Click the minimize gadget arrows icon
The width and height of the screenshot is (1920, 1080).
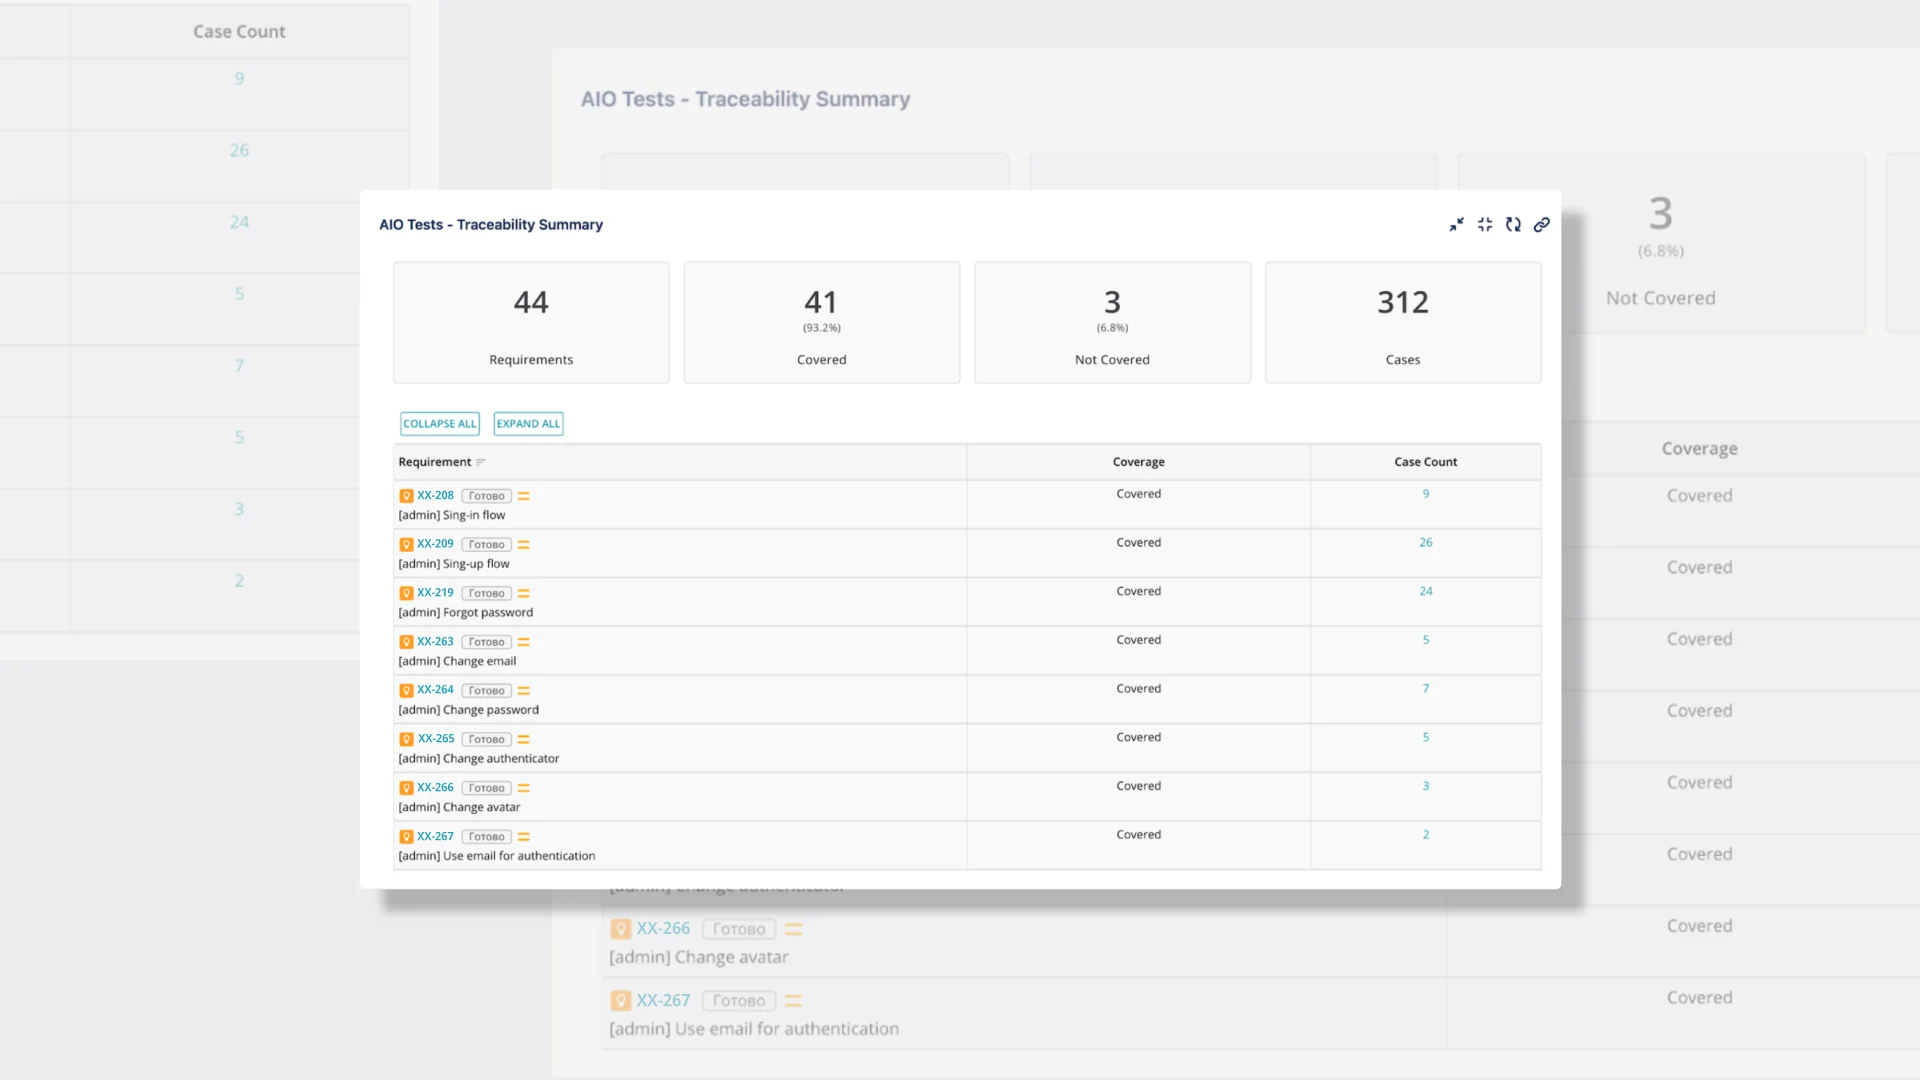pyautogui.click(x=1456, y=225)
